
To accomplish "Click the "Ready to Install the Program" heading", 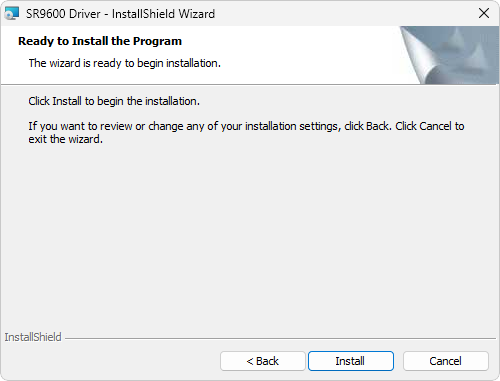I will (100, 41).
